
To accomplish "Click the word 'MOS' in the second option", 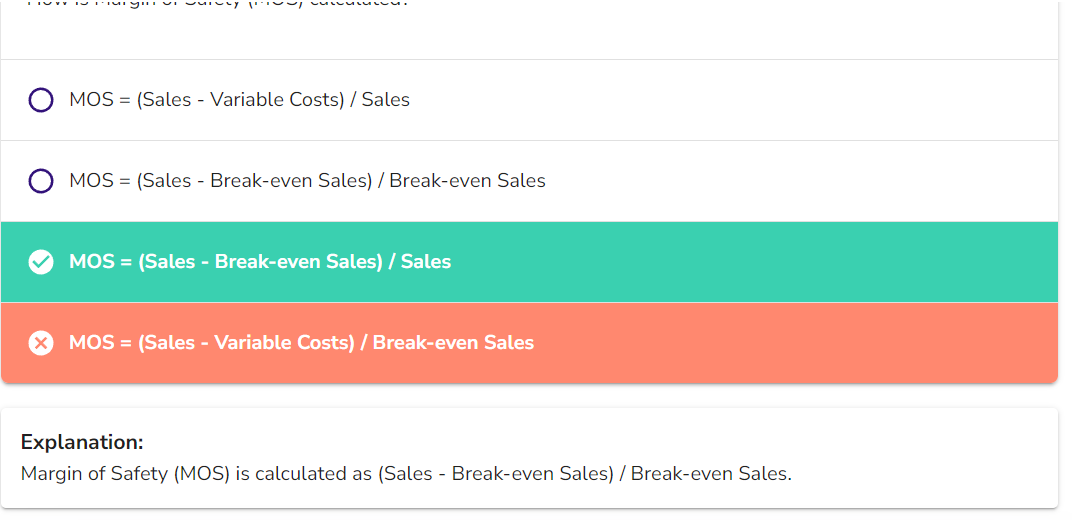I will (91, 181).
